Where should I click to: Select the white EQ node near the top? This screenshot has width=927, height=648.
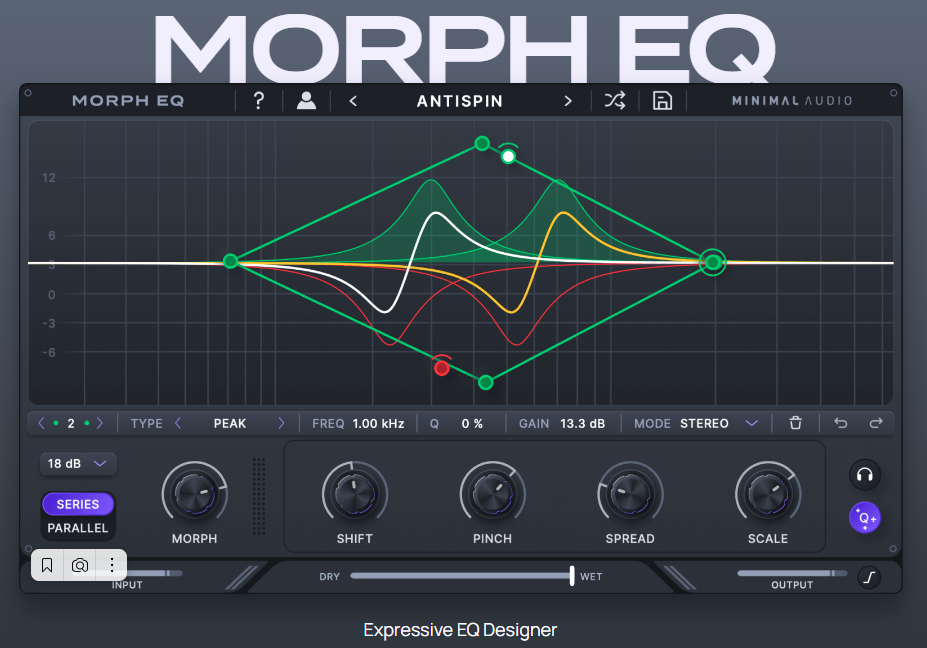coord(508,156)
